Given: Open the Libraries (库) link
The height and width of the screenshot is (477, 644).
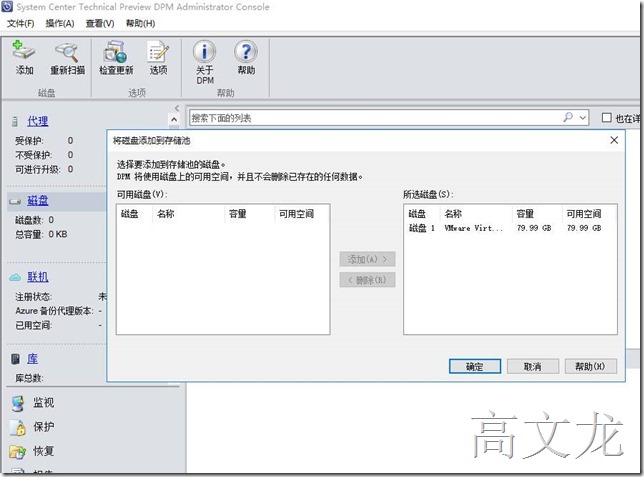Looking at the screenshot, I should click(x=32, y=359).
